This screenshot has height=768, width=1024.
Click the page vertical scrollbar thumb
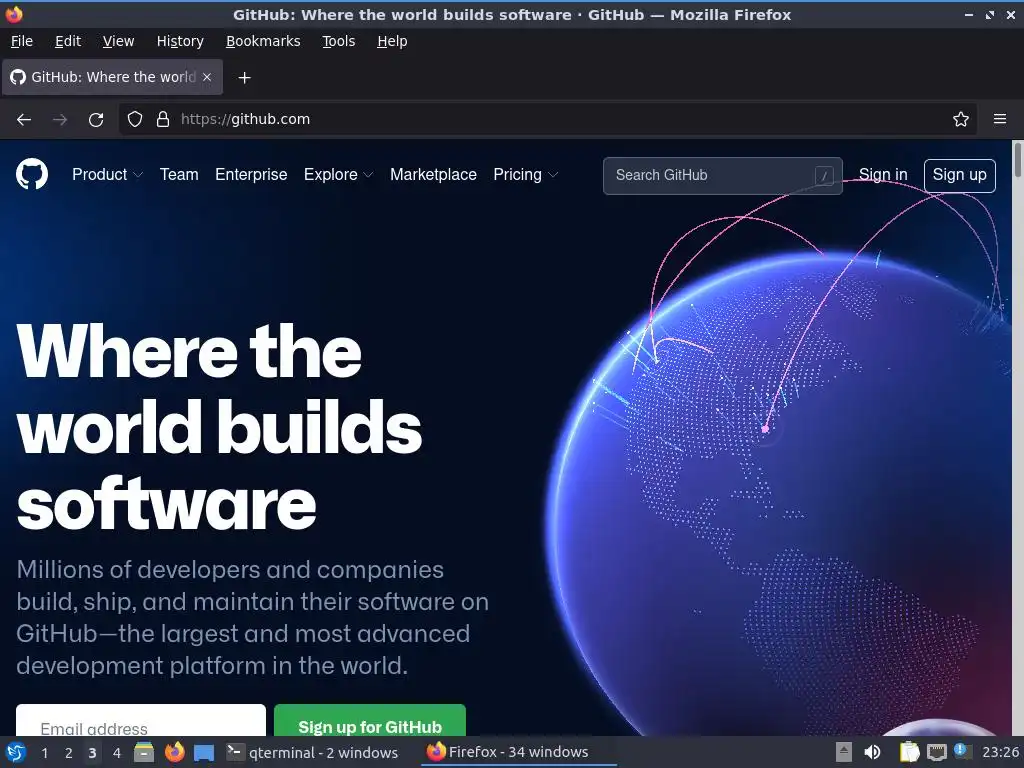pyautogui.click(x=1017, y=159)
